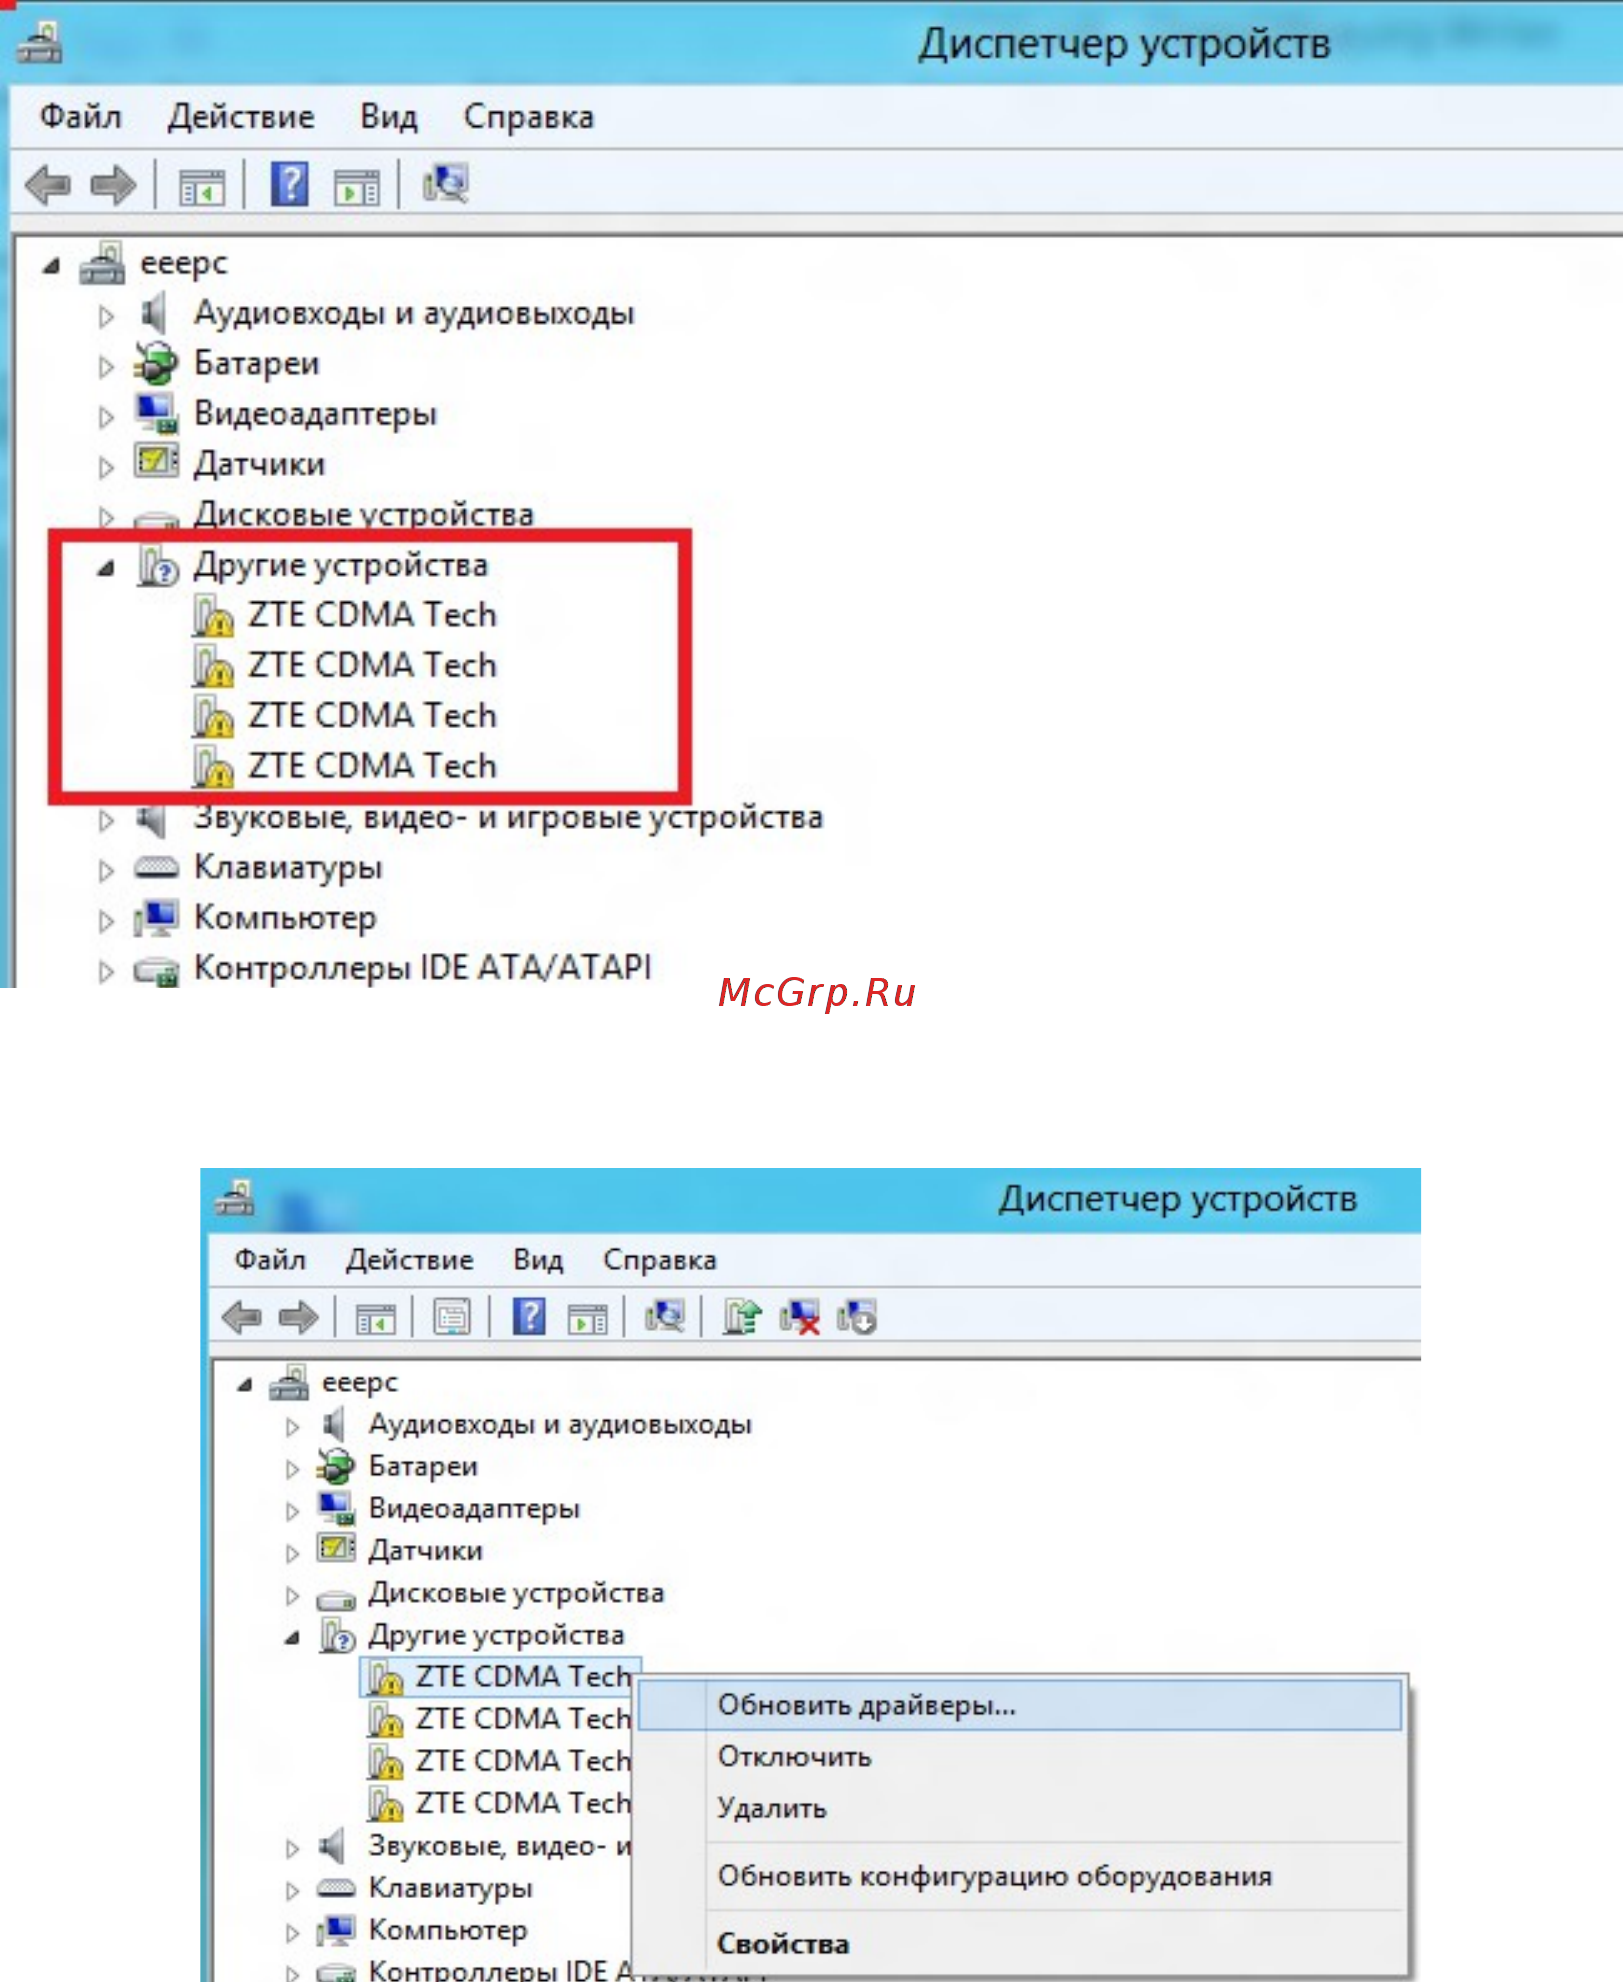Expand Датчики node in lower window
1623x1982 pixels.
click(292, 1553)
